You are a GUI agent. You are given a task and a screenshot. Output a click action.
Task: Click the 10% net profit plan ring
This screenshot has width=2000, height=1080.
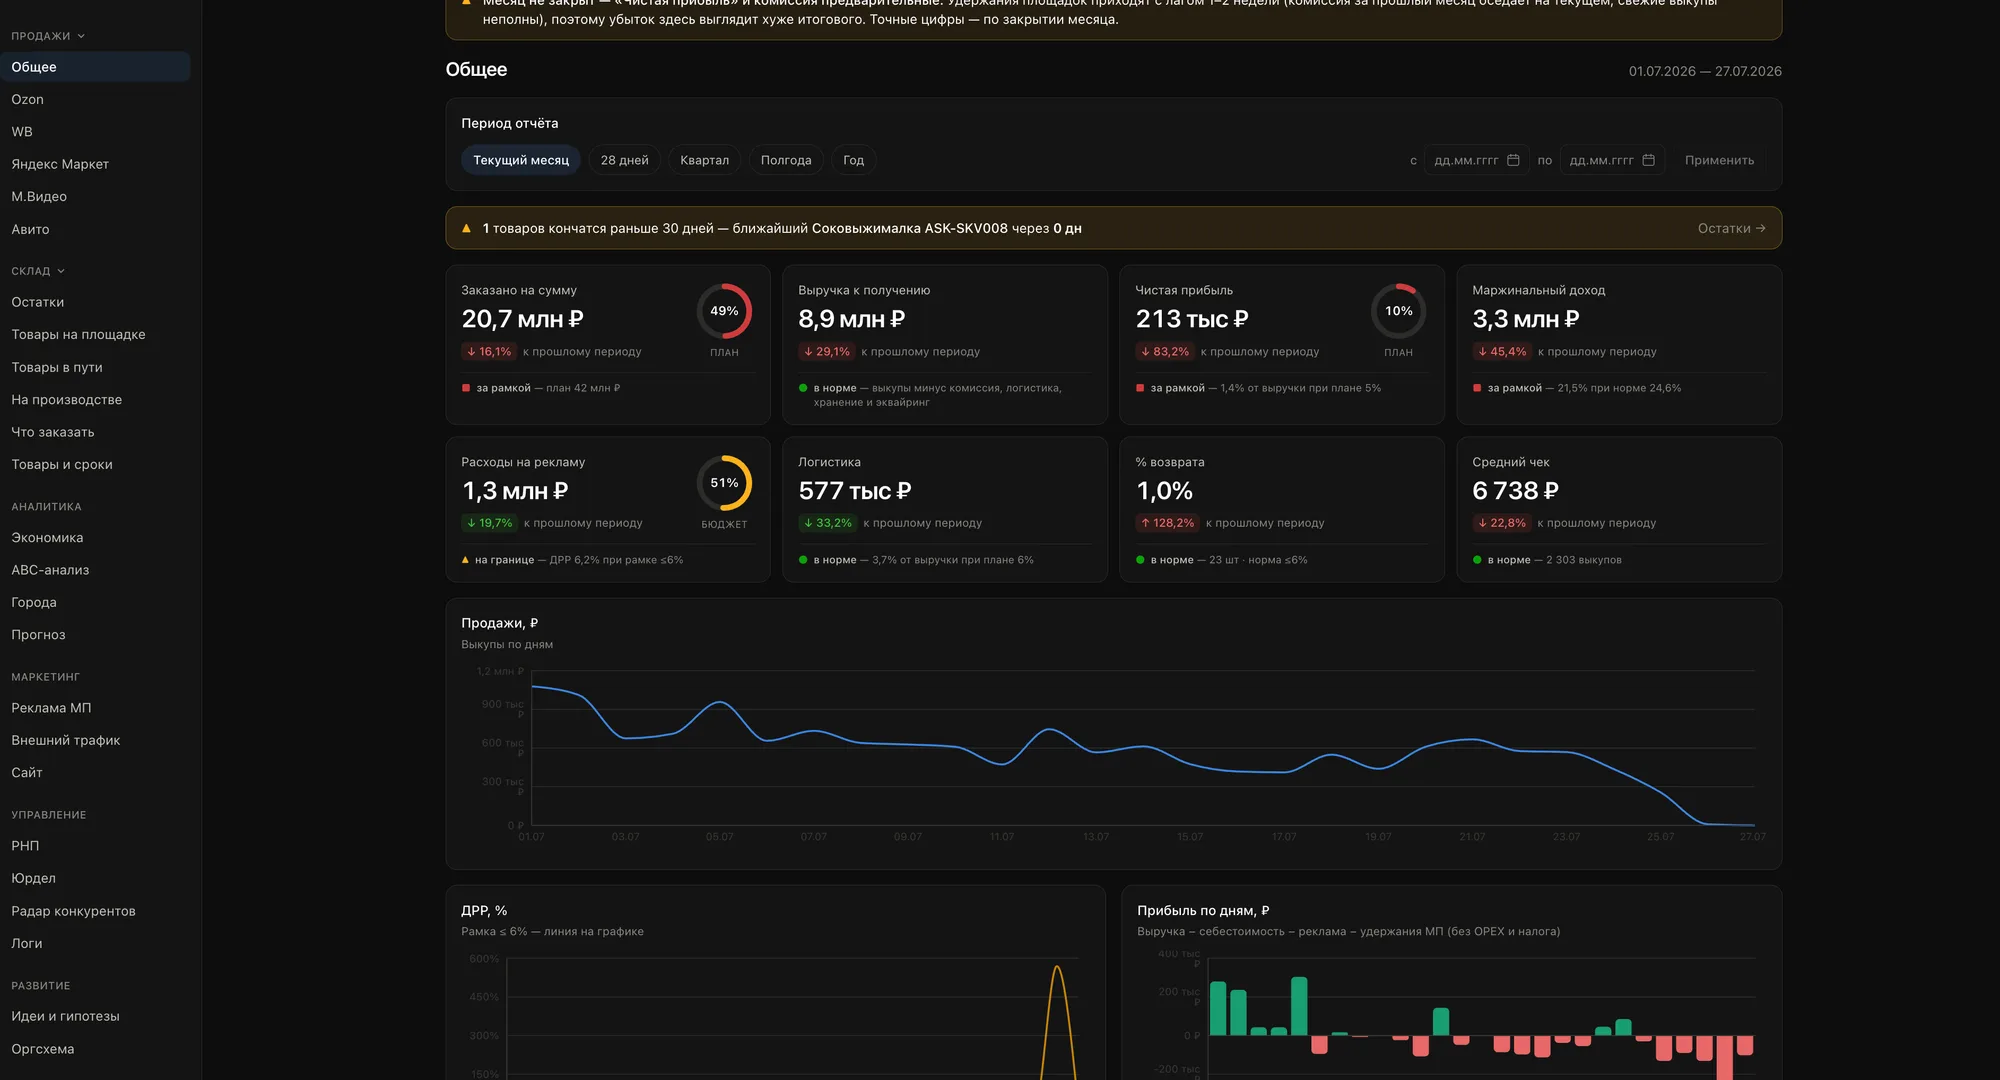point(1398,311)
